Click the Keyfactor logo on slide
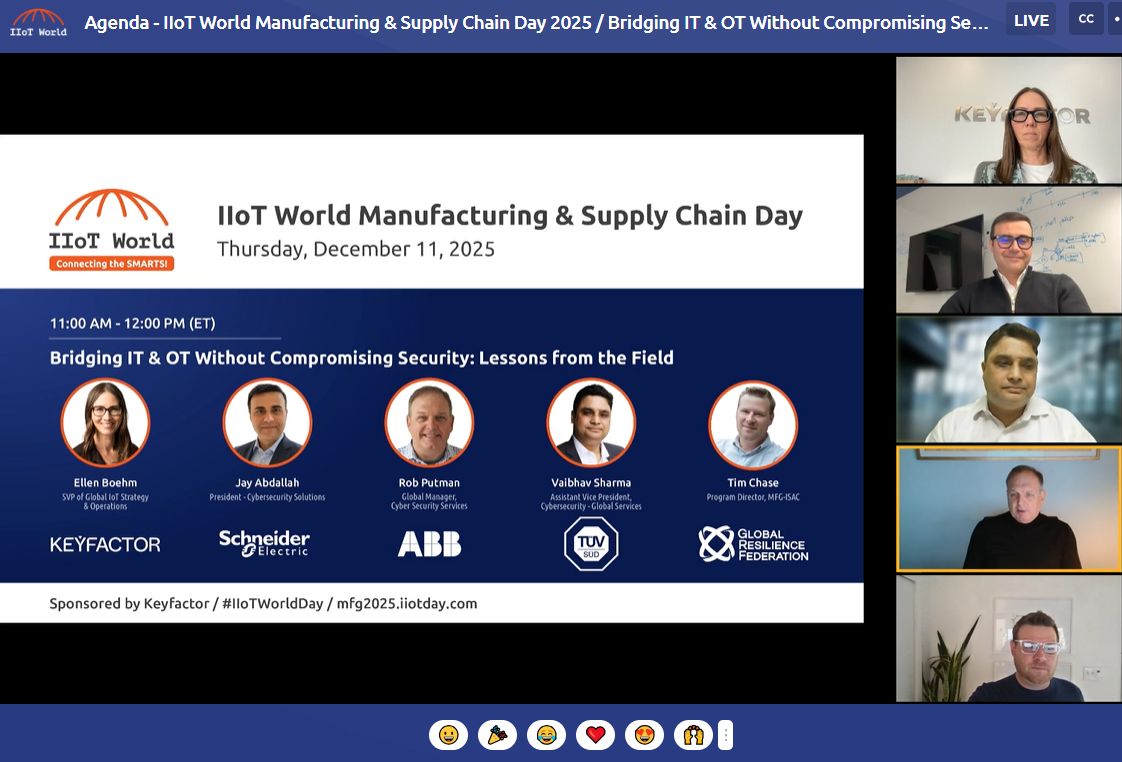 click(x=105, y=544)
